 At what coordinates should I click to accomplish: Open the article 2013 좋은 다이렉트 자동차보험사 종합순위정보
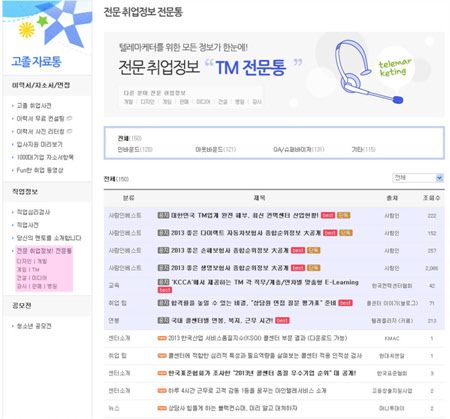[x=246, y=233]
